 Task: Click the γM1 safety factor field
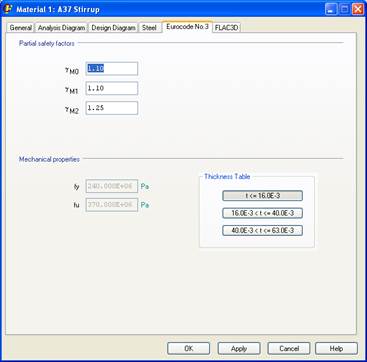click(111, 88)
